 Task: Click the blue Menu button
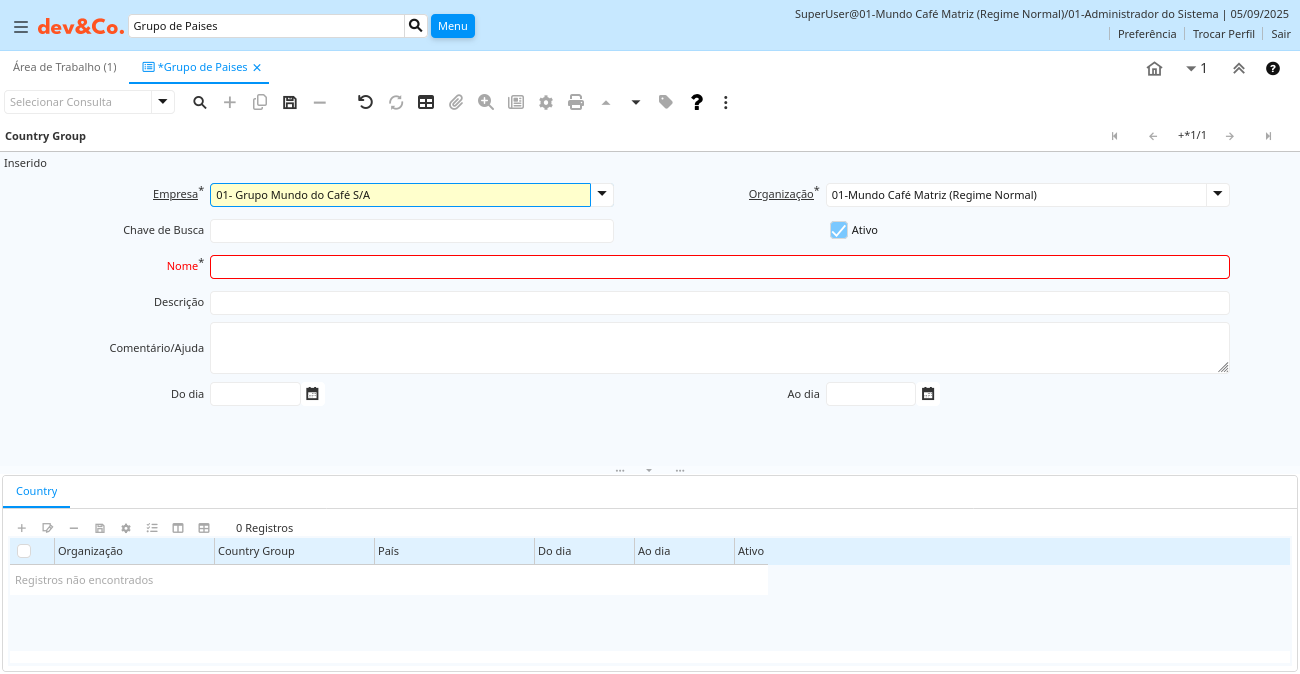point(452,26)
